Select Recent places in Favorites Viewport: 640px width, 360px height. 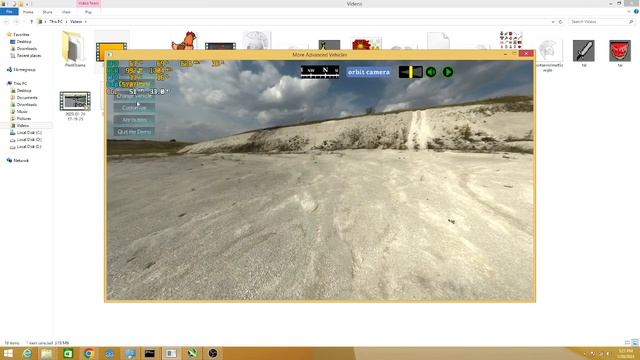point(29,56)
